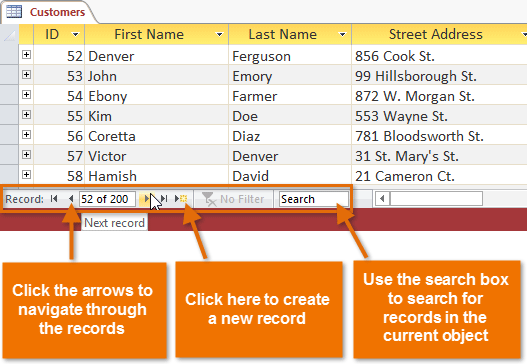Go to previous record arrow
Screen dimensions: 527x364
[x=71, y=199]
